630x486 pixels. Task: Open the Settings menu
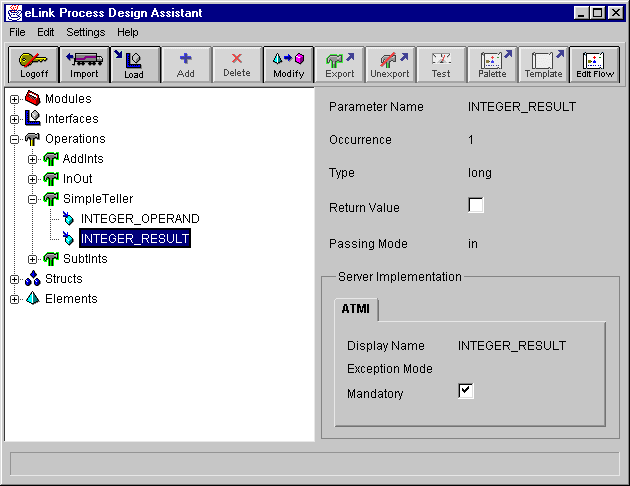pyautogui.click(x=86, y=32)
